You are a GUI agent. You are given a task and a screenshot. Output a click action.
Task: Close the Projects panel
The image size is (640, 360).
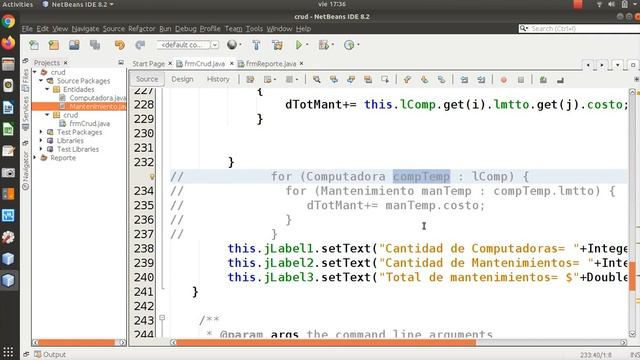pos(65,63)
